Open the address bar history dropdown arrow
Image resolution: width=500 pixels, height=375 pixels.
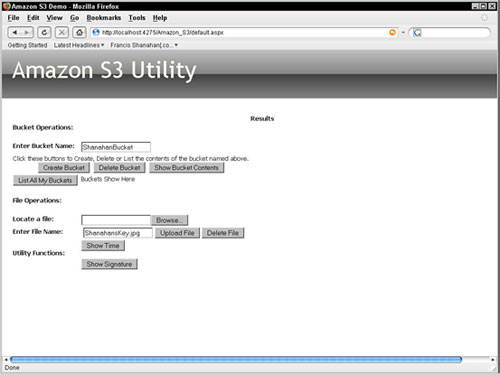pyautogui.click(x=403, y=33)
